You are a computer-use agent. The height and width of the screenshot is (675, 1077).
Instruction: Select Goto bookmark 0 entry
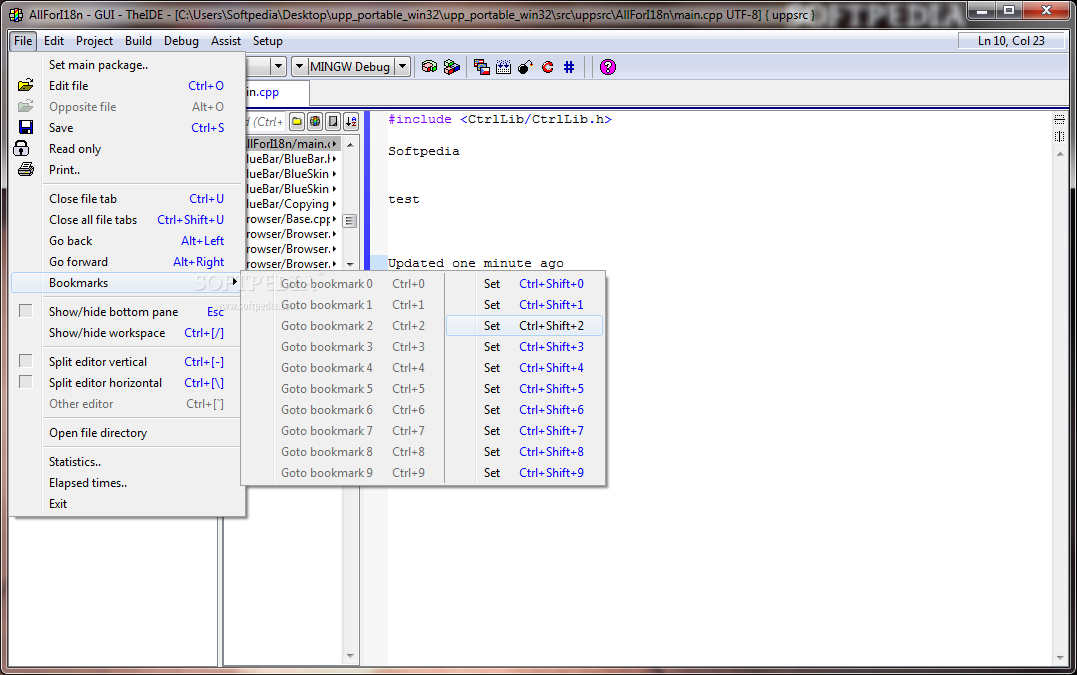(x=343, y=284)
